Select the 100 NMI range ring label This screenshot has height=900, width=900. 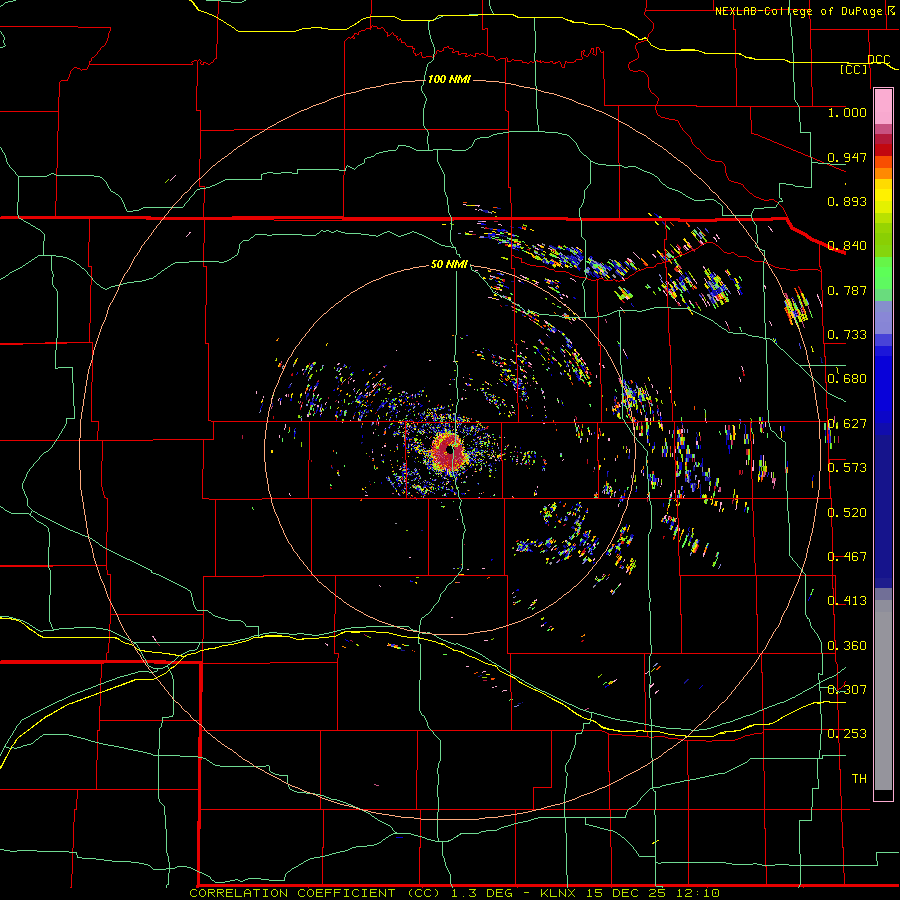[x=449, y=79]
